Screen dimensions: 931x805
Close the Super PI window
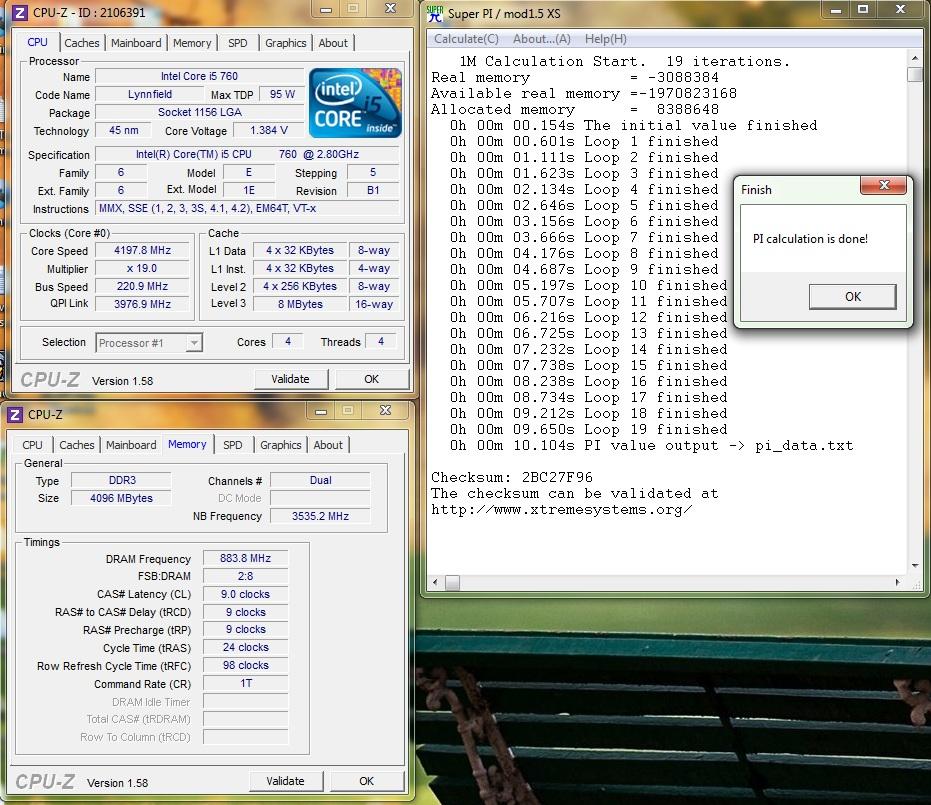[900, 9]
